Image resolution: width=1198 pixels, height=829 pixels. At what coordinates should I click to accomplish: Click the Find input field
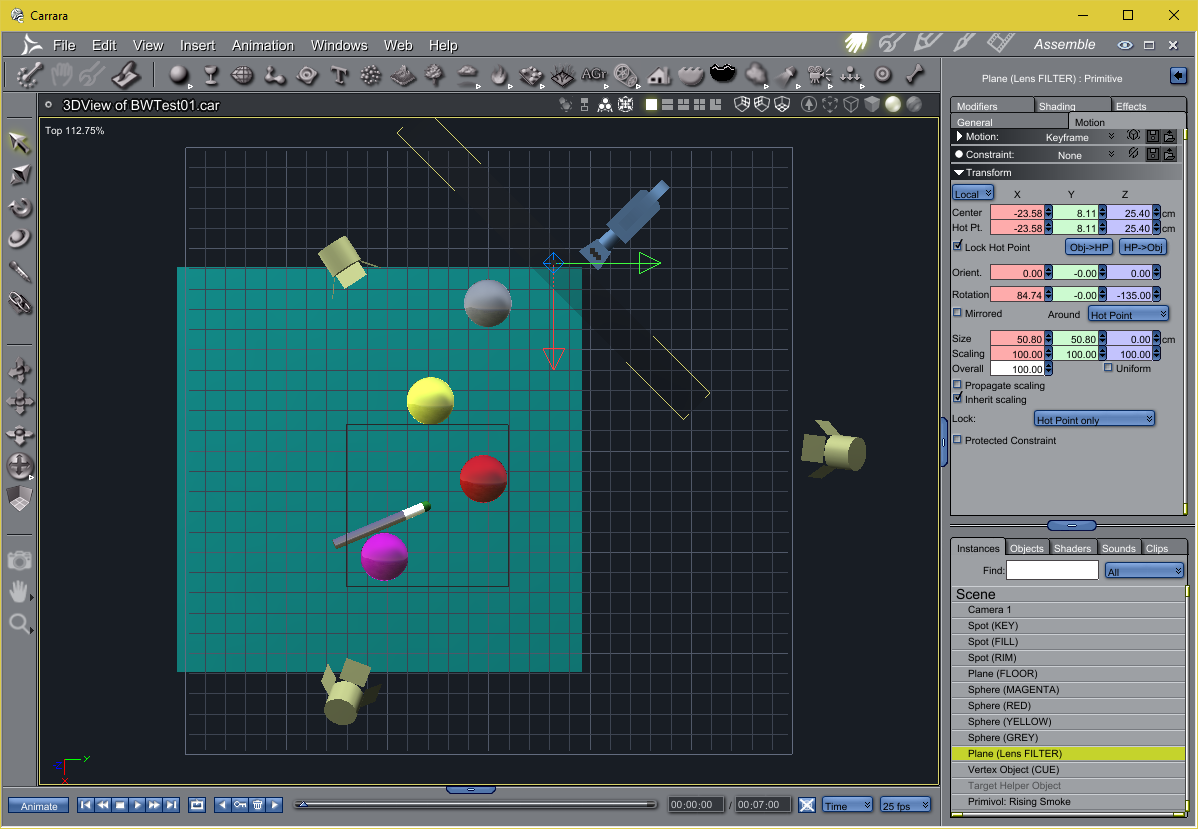pos(1052,570)
